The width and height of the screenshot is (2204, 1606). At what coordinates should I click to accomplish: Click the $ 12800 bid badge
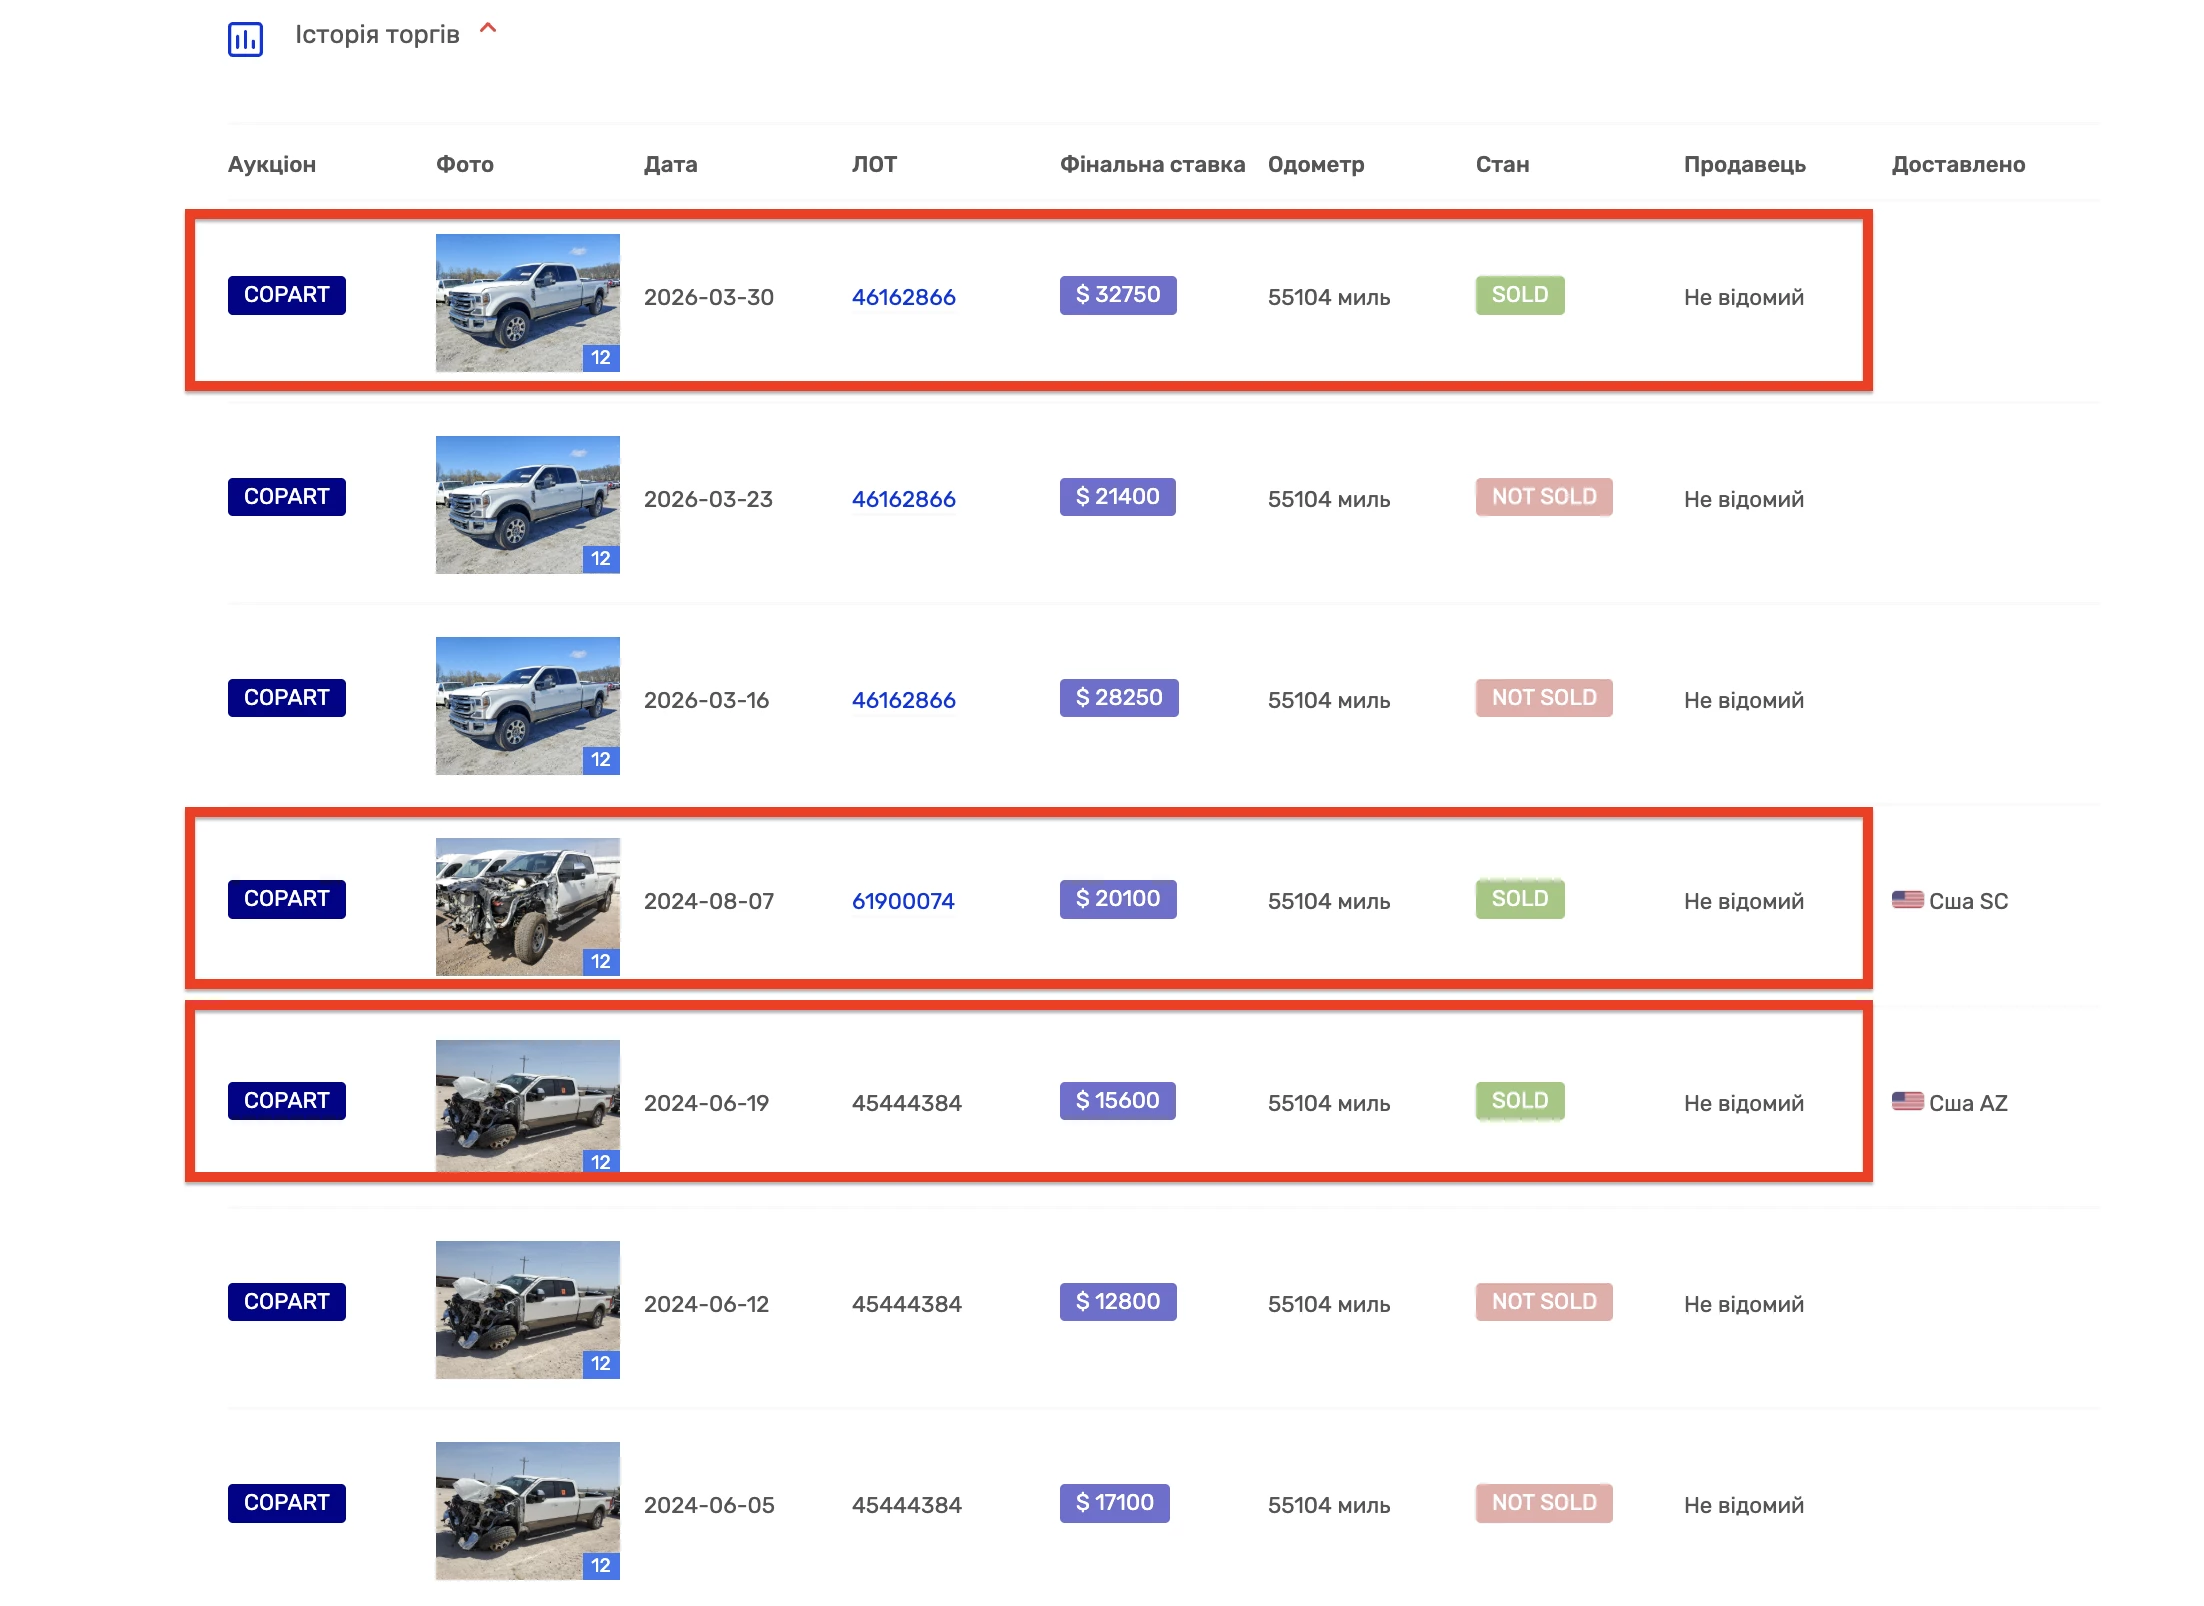(x=1117, y=1302)
